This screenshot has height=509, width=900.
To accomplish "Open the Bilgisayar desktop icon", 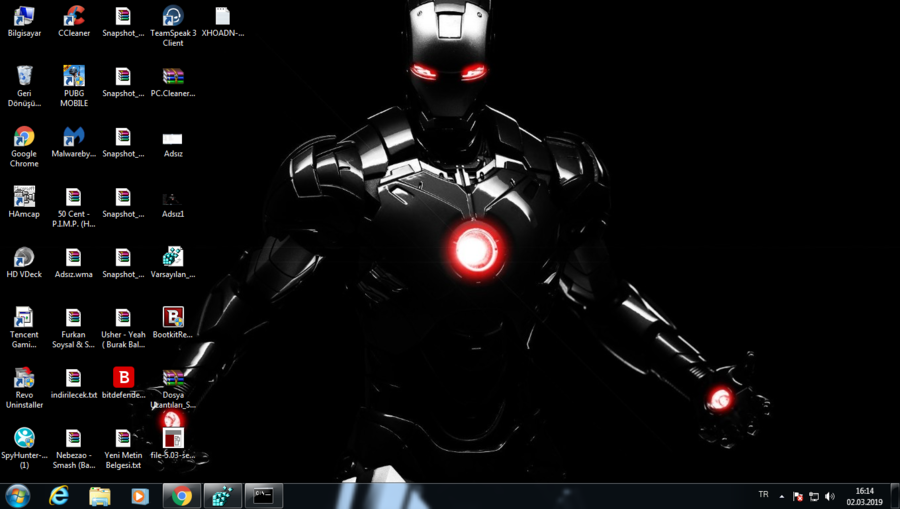I will point(24,22).
